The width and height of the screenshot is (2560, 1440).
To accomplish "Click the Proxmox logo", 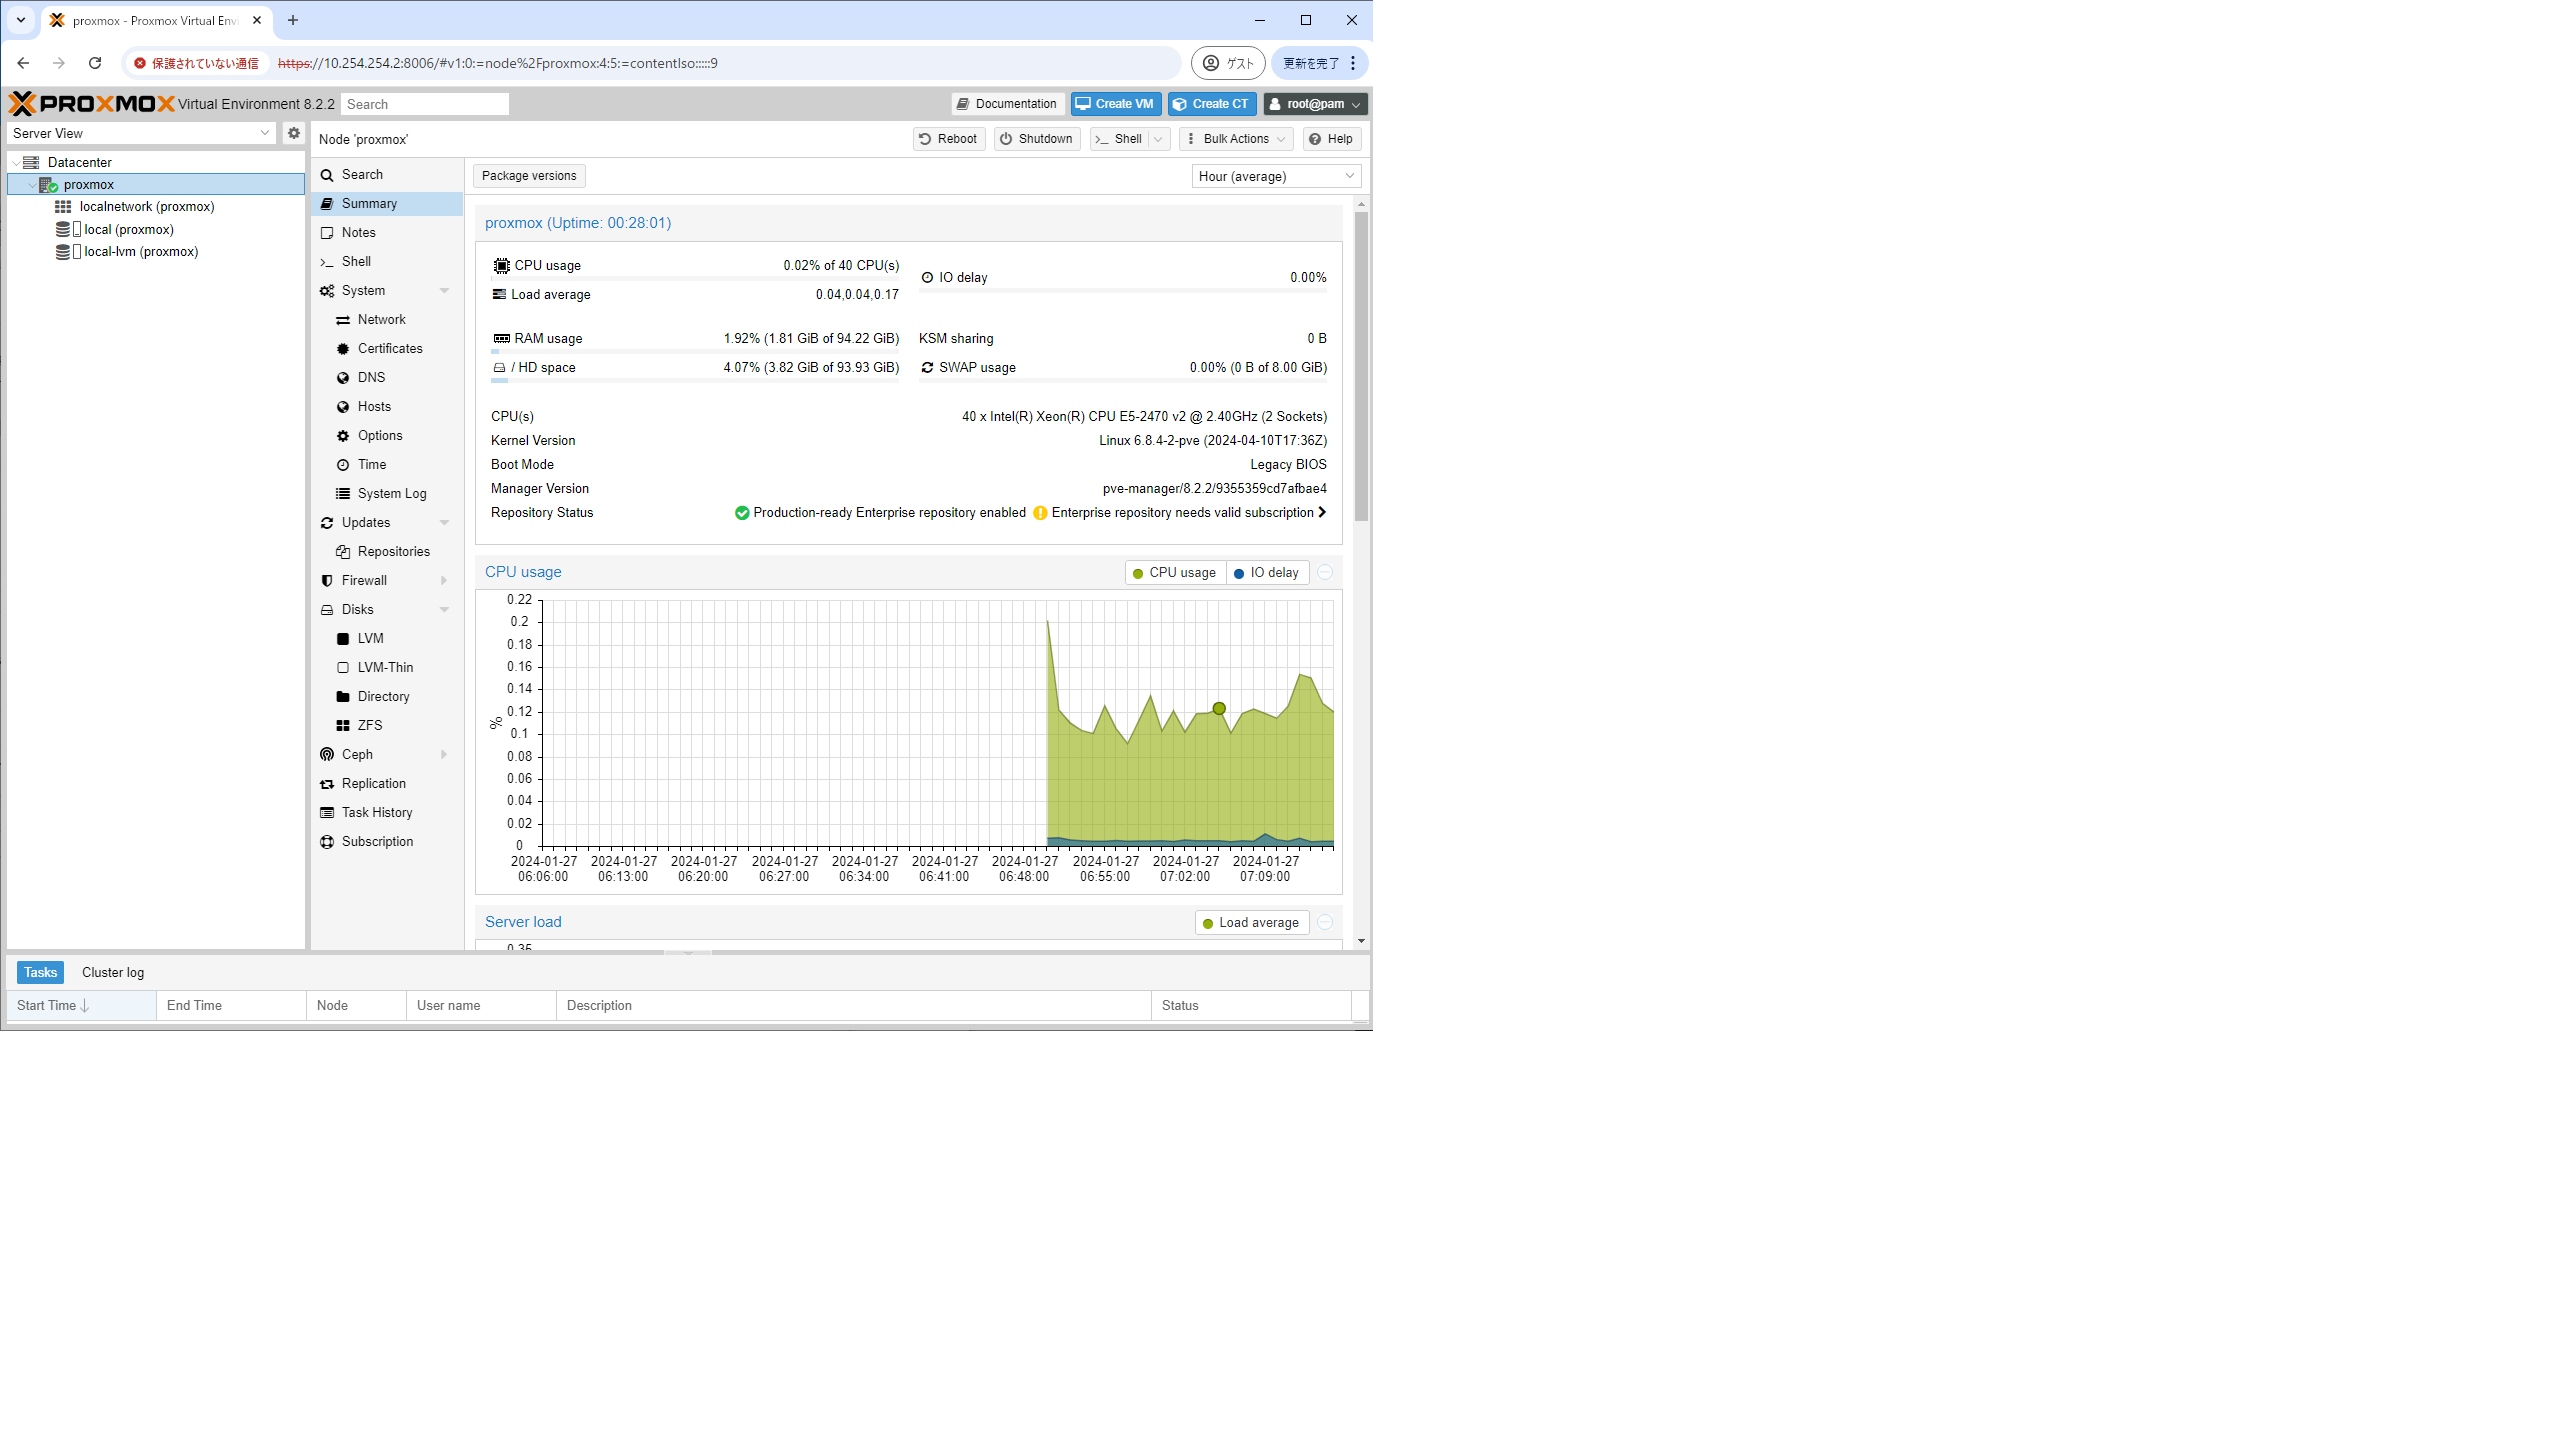I will pyautogui.click(x=91, y=103).
